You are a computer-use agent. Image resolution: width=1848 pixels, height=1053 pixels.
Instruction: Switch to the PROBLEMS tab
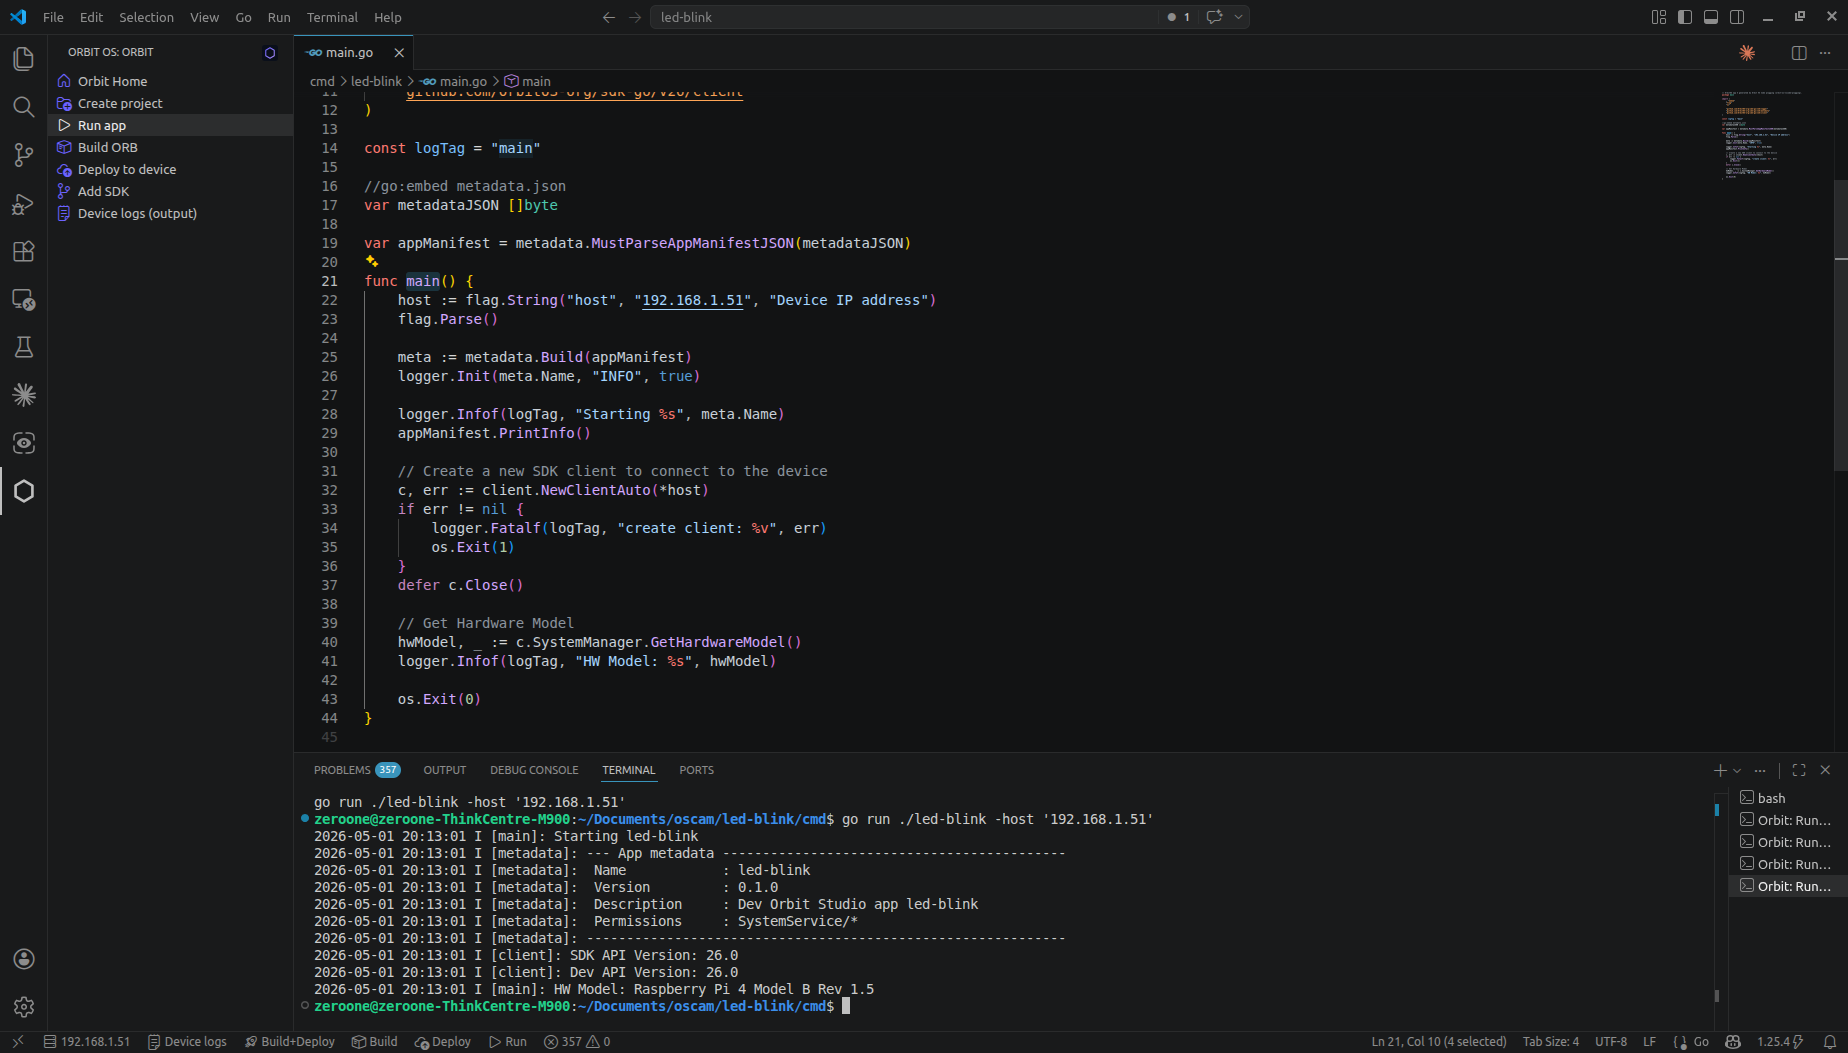[356, 770]
